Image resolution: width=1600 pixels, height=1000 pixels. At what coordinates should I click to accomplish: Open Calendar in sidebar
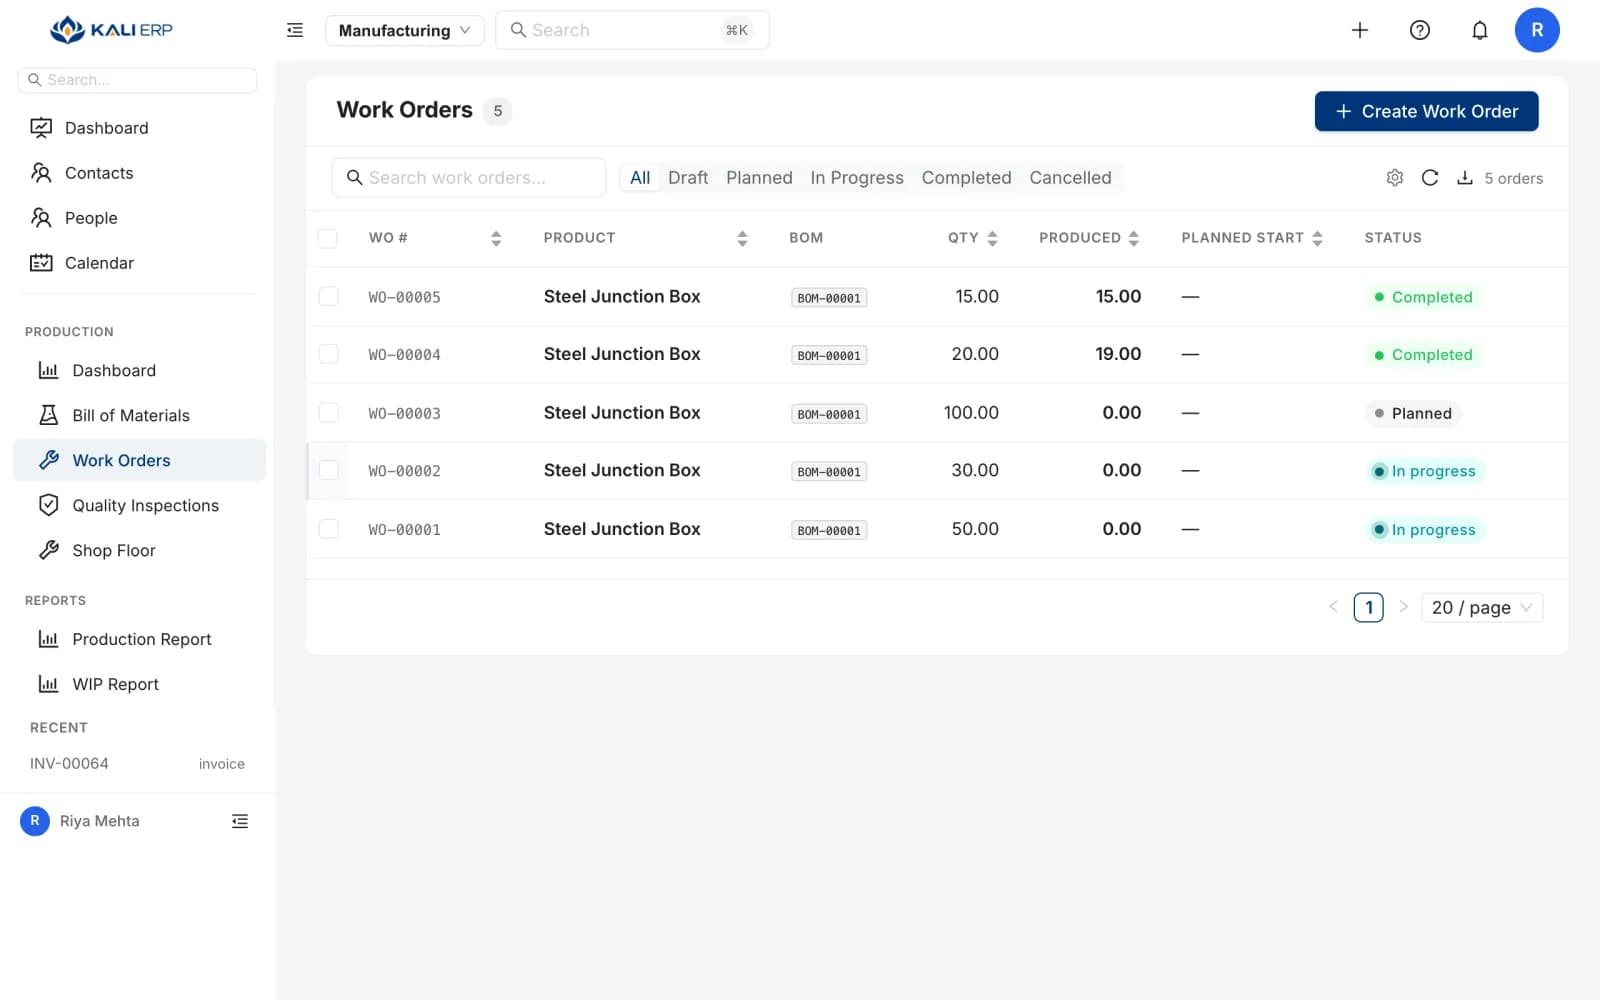pos(140,263)
